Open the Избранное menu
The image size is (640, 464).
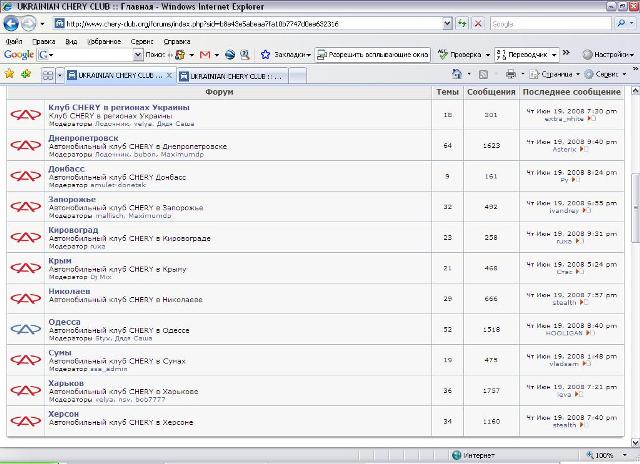[104, 42]
